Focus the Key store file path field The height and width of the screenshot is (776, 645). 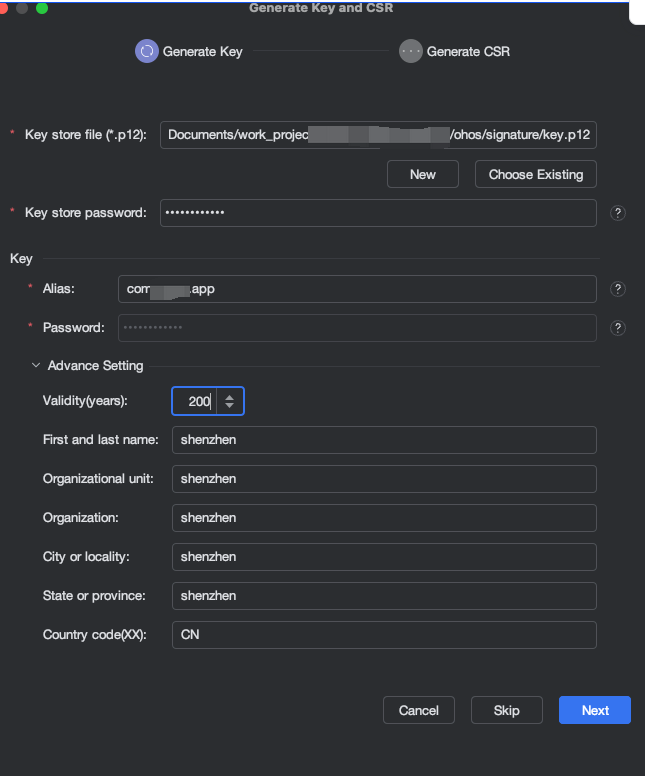(x=378, y=135)
